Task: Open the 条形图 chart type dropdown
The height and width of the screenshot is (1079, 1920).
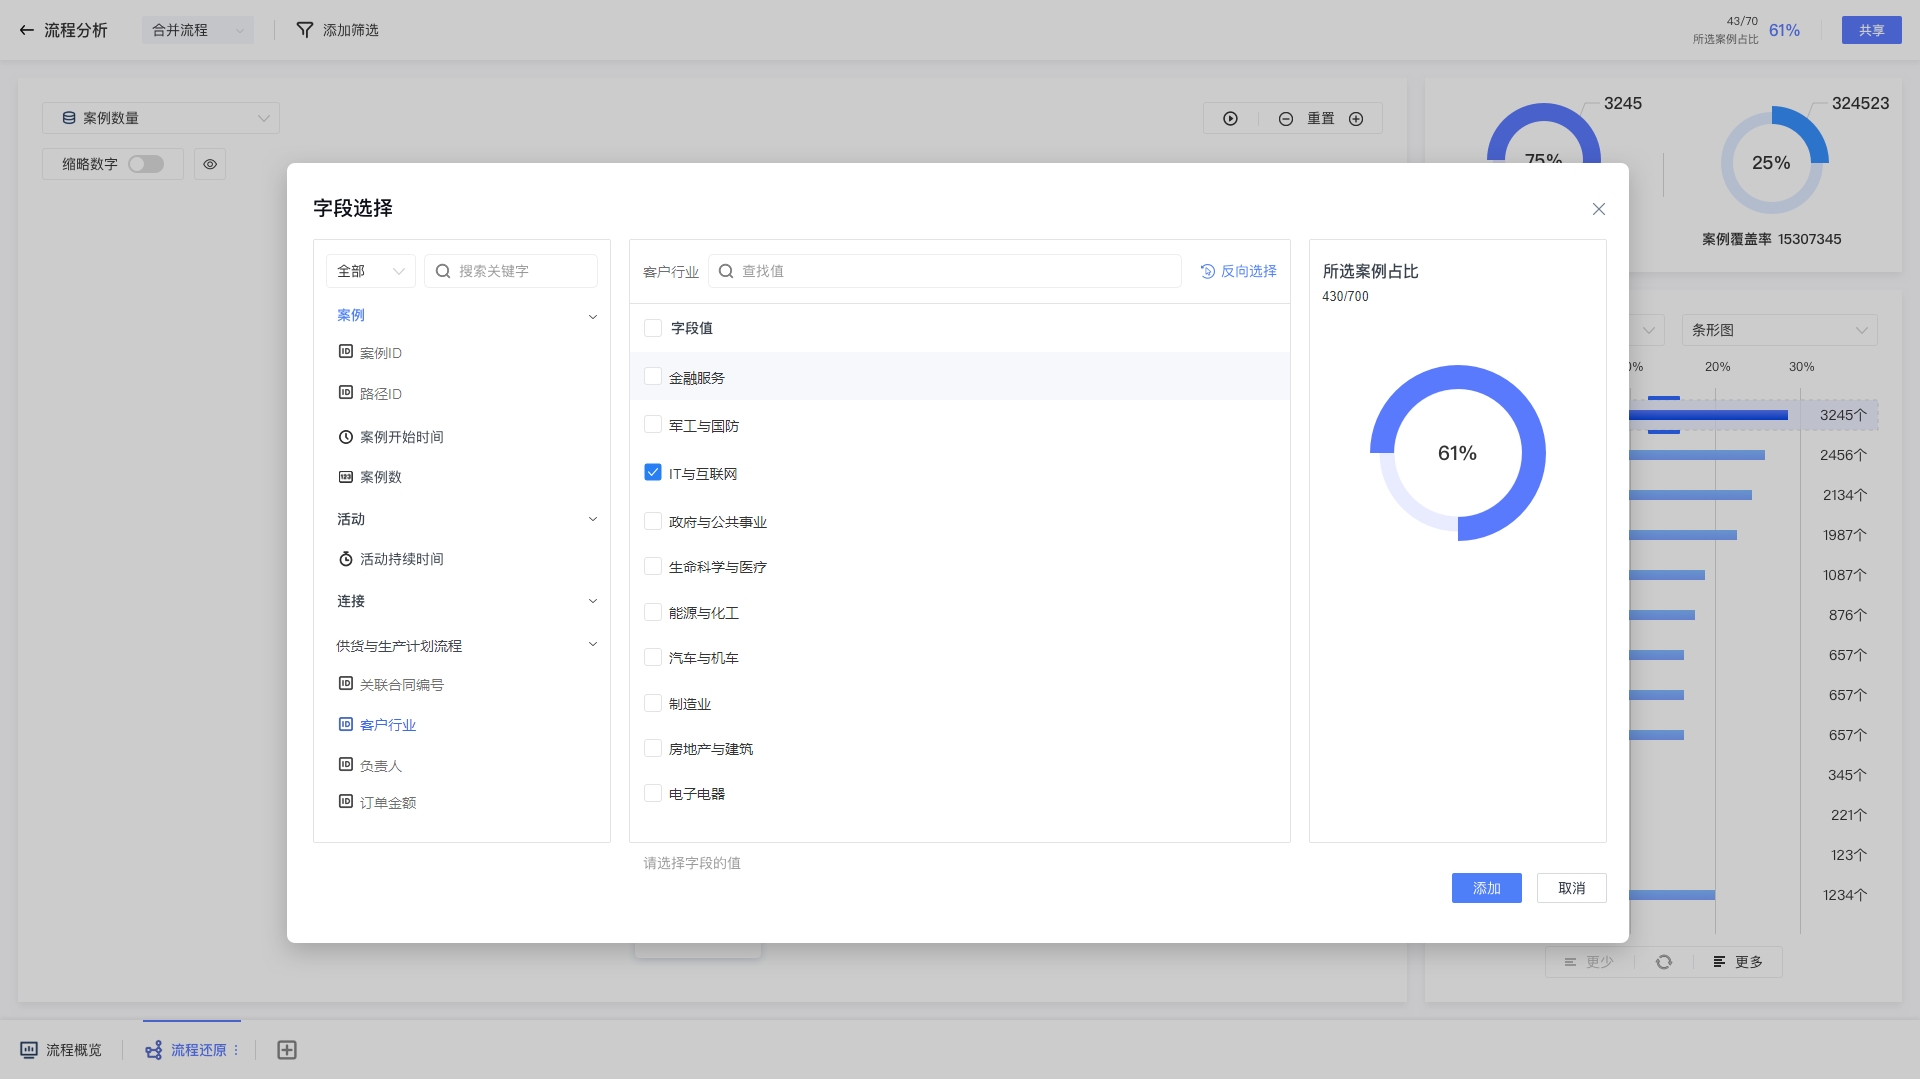Action: coord(1778,330)
